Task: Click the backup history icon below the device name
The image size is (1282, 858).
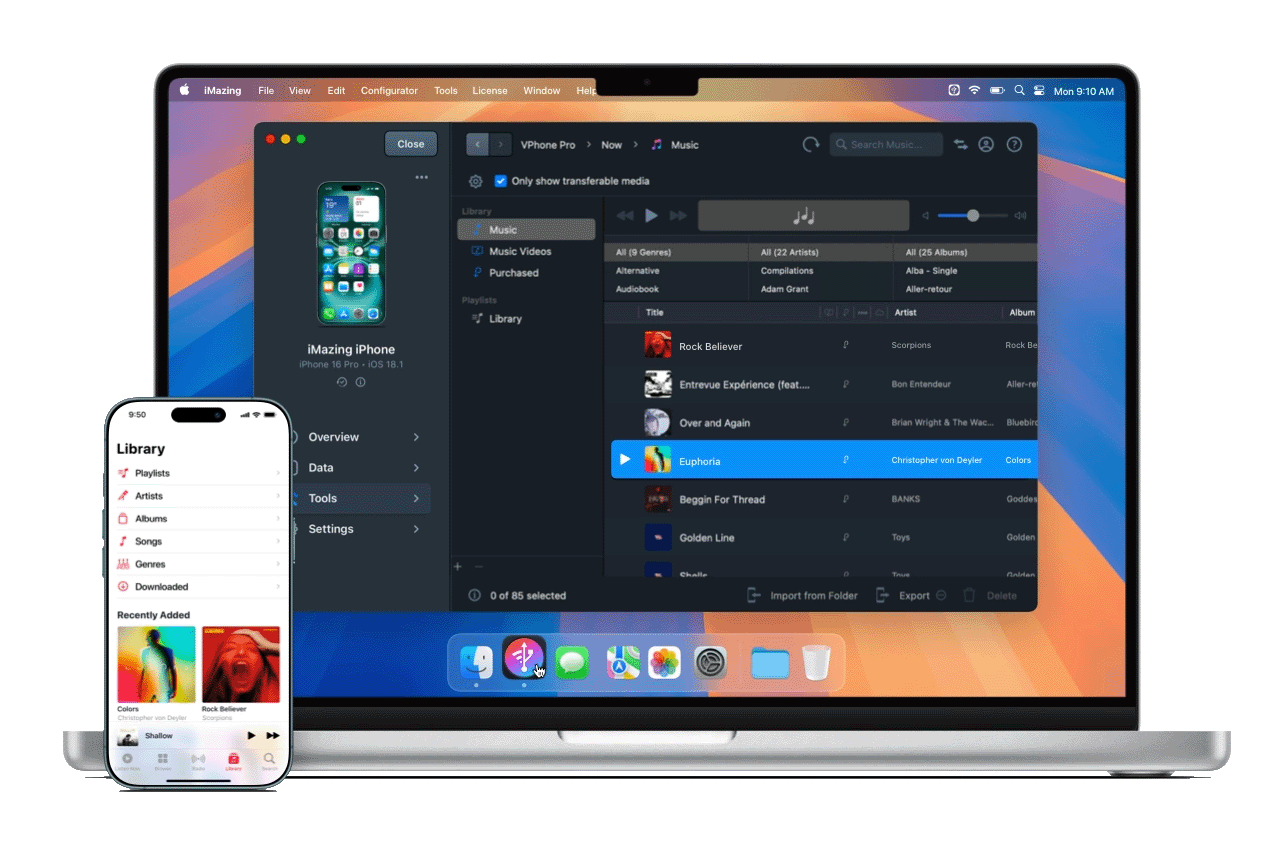Action: click(342, 382)
